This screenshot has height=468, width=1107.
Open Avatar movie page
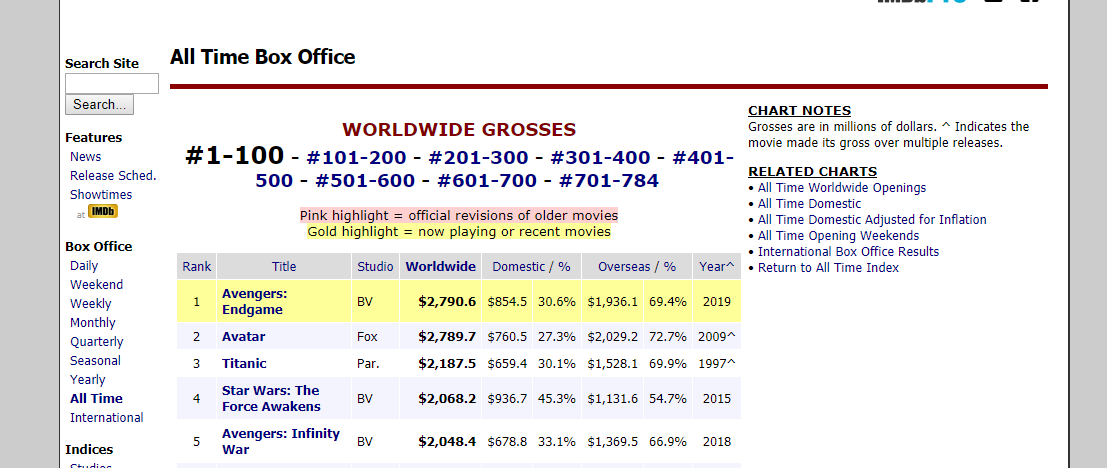pyautogui.click(x=244, y=337)
